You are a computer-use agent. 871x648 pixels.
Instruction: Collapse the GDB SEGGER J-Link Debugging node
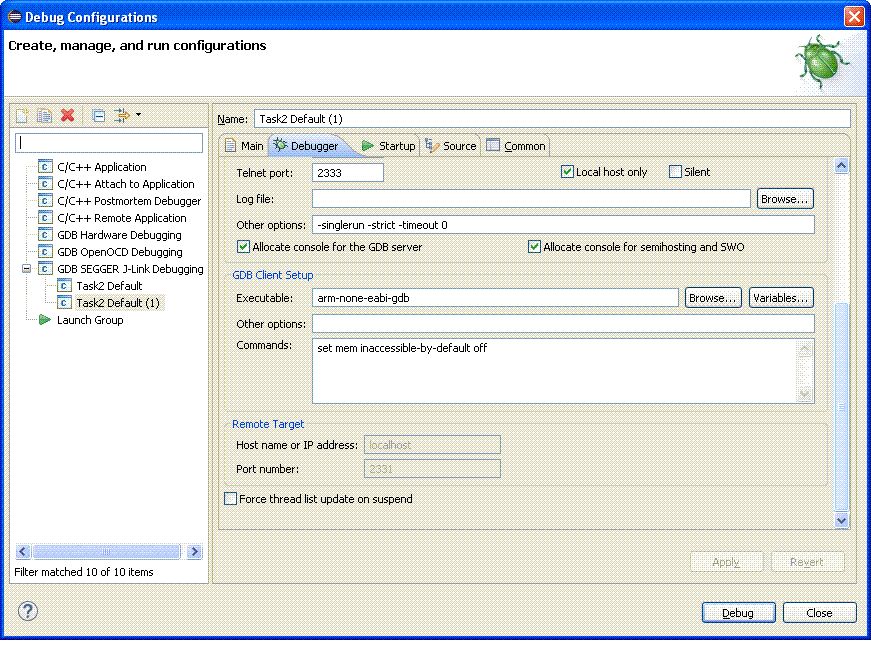pyautogui.click(x=26, y=269)
